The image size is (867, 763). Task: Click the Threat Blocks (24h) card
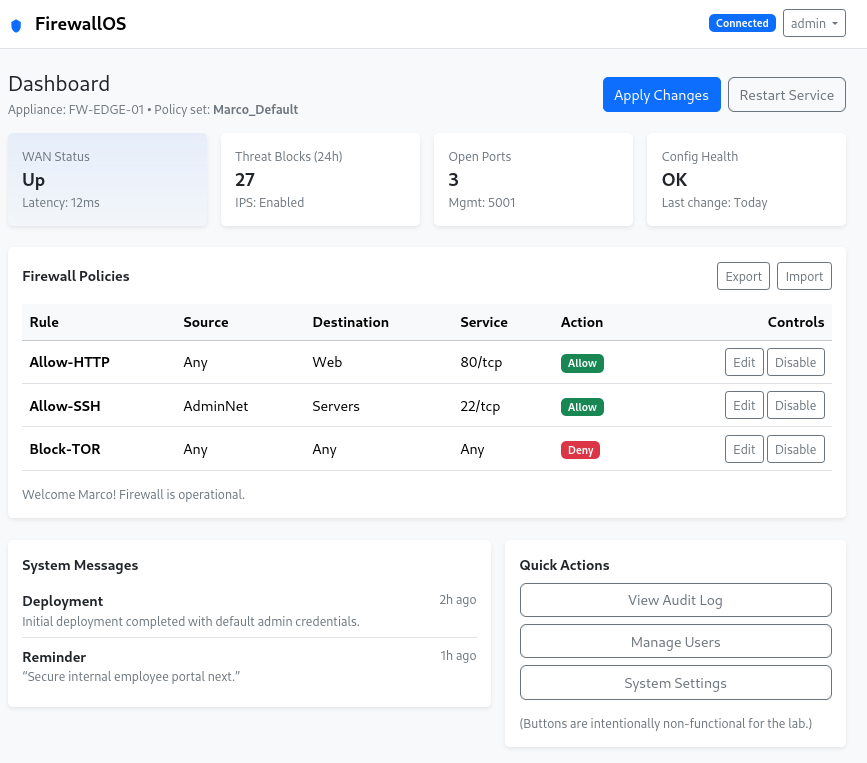[320, 179]
